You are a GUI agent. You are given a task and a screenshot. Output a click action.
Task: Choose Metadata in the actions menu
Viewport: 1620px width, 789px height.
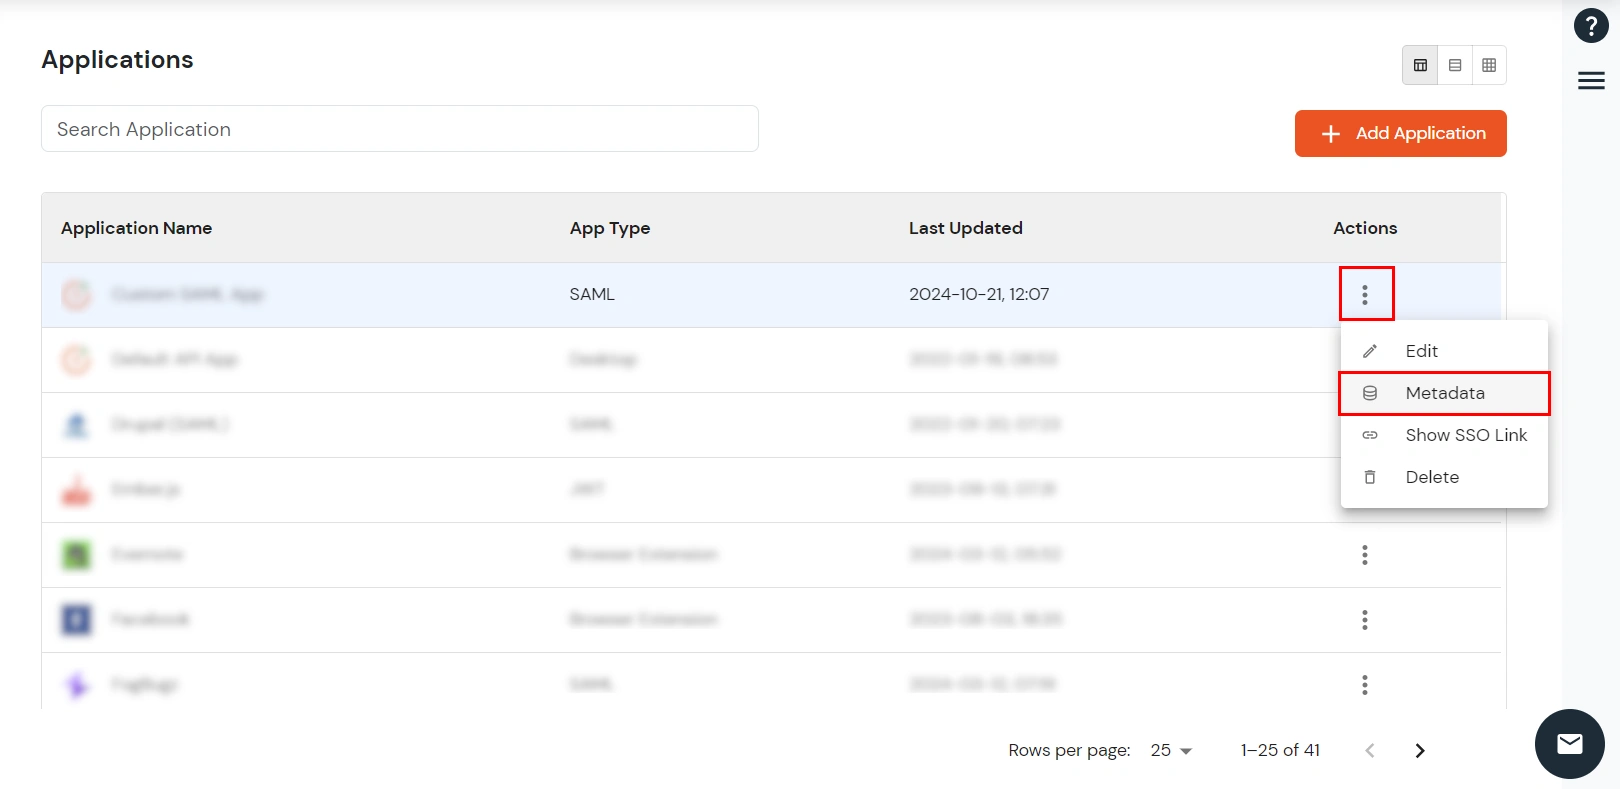1443,393
